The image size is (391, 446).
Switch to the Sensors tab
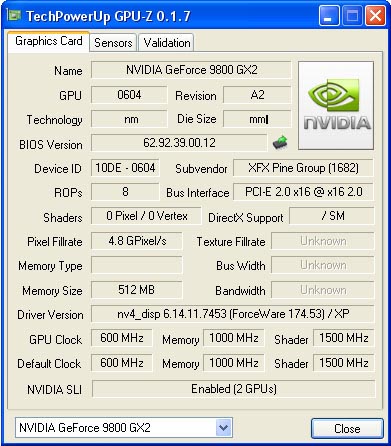pos(113,43)
